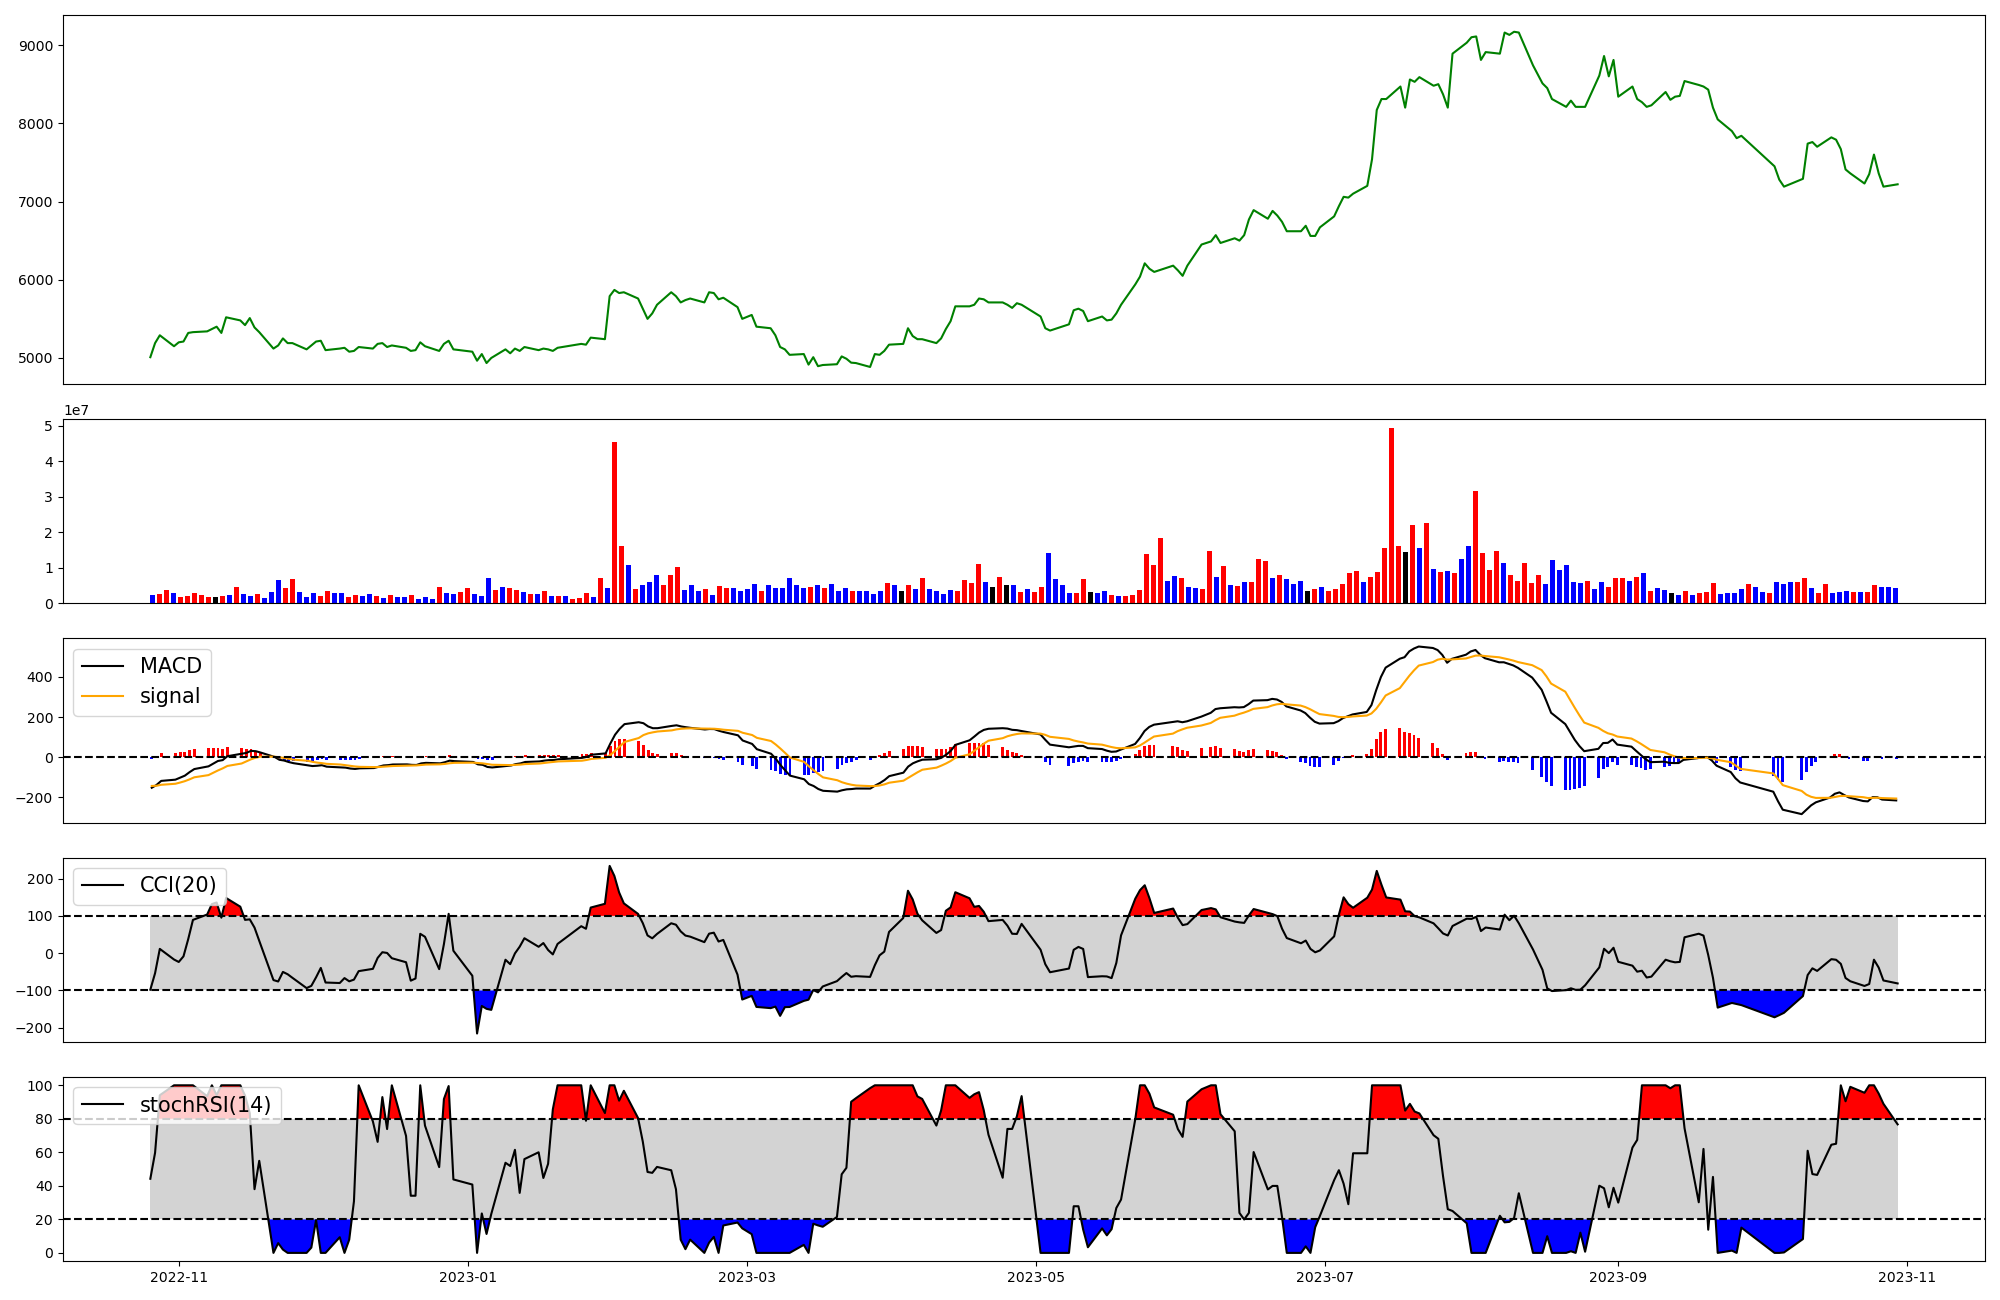Viewport: 2000px width, 1300px height.
Task: Click the 80 tick on stochRSI axis
Action: pyautogui.click(x=44, y=1119)
